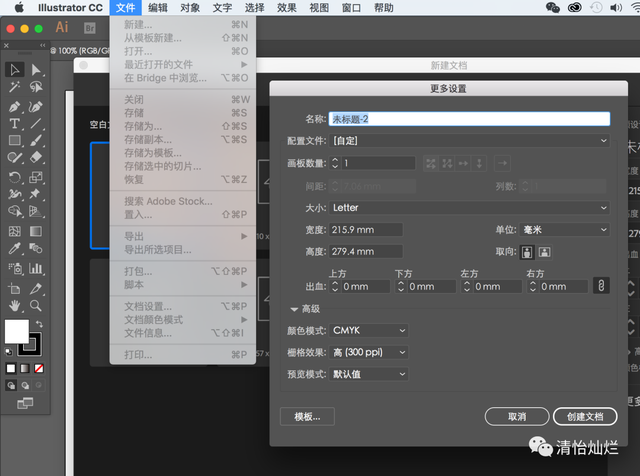
Task: Select the Zoom magnifier tool
Action: 36,305
